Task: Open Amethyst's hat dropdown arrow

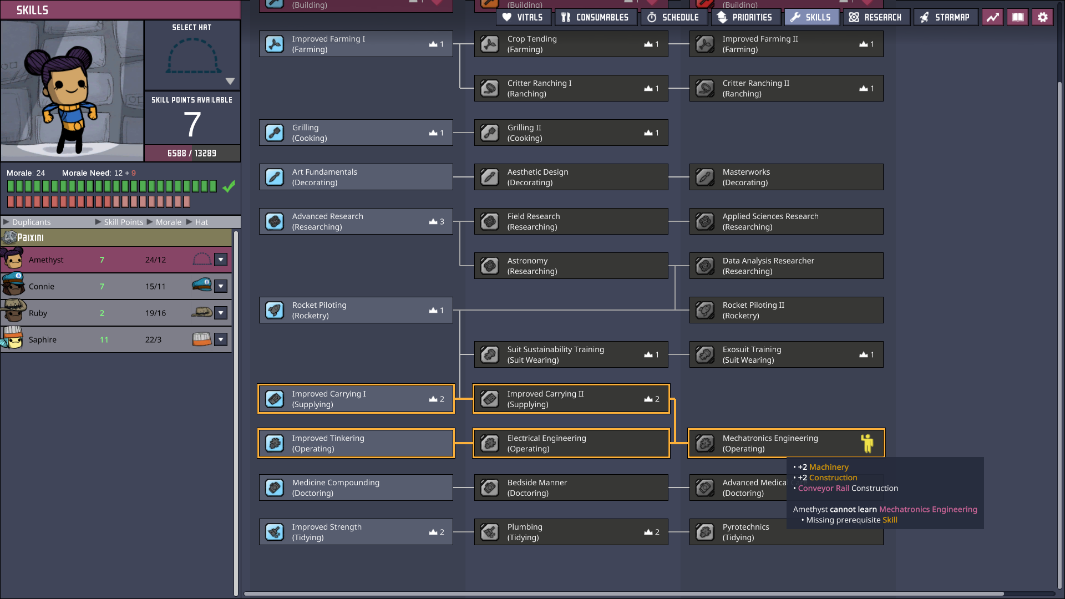Action: [x=221, y=259]
